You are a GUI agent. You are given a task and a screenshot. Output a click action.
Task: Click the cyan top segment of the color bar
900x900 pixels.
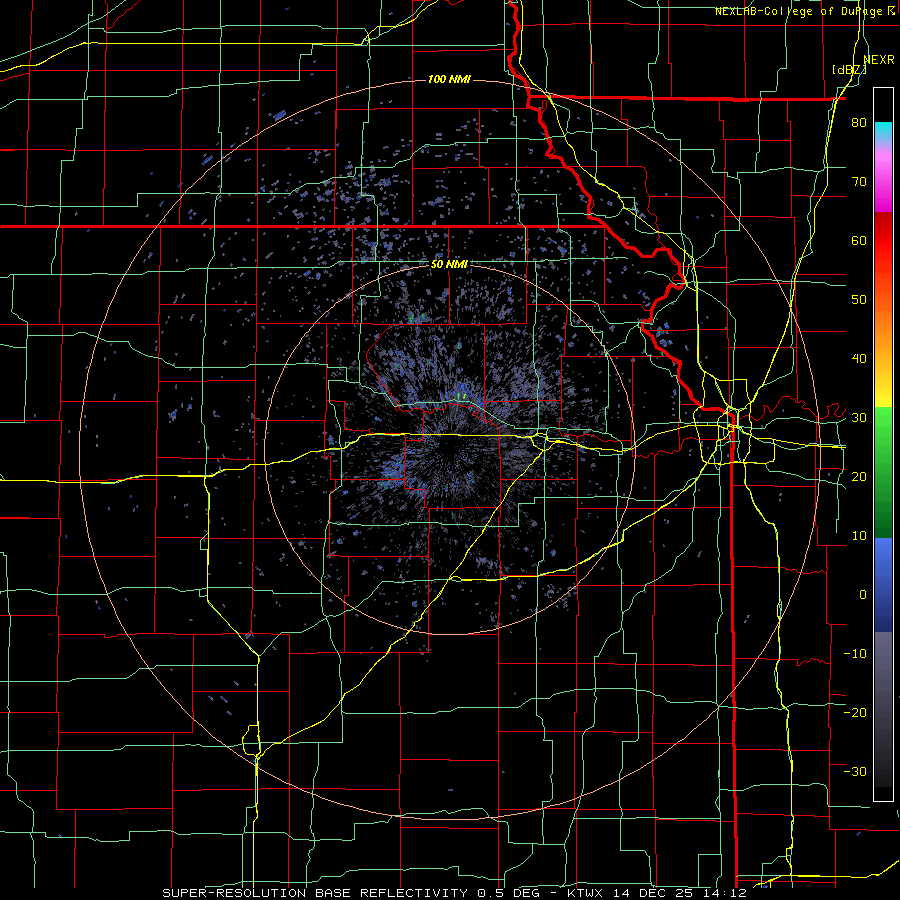click(x=883, y=133)
